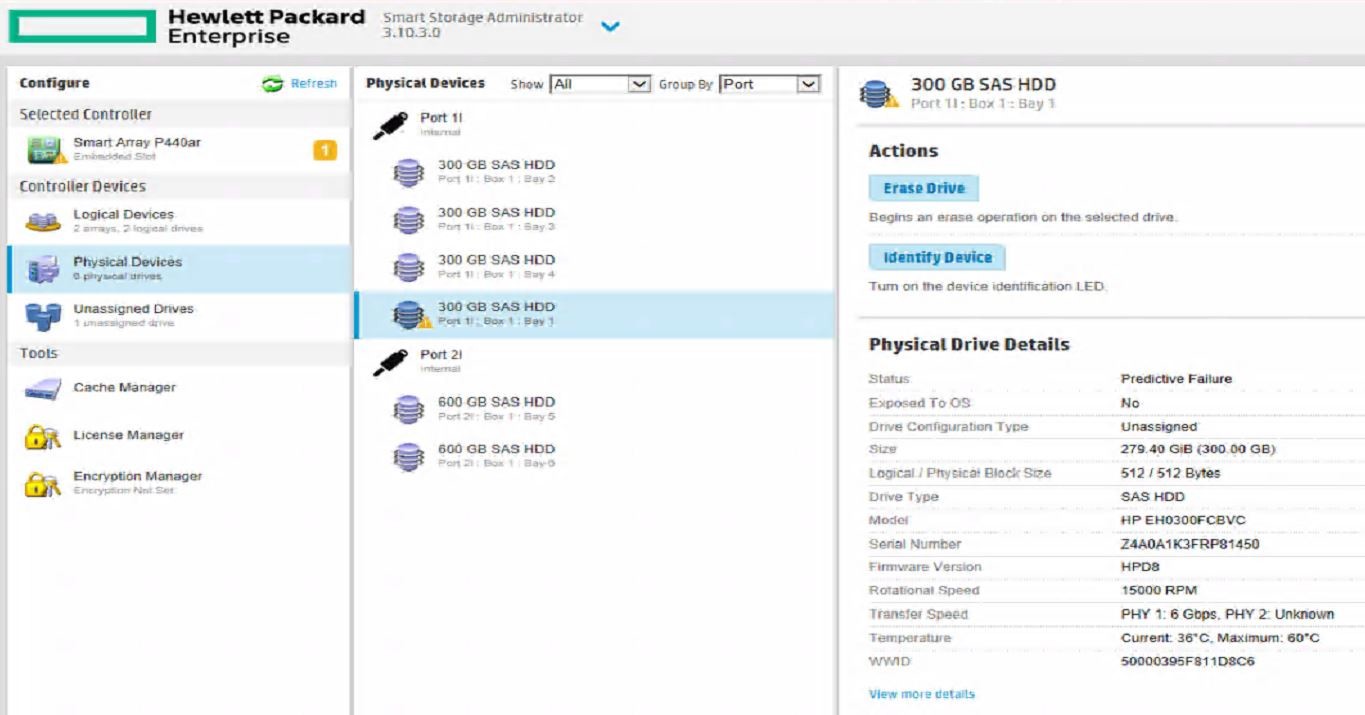The height and width of the screenshot is (715, 1365).
Task: Click the 15000 RPM rotational speed value
Action: click(1159, 591)
